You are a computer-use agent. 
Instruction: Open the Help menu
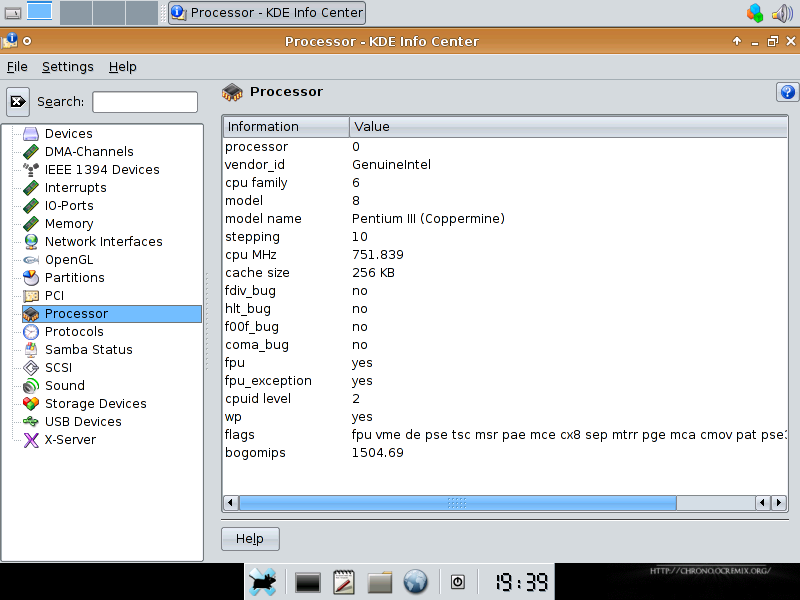tap(122, 67)
